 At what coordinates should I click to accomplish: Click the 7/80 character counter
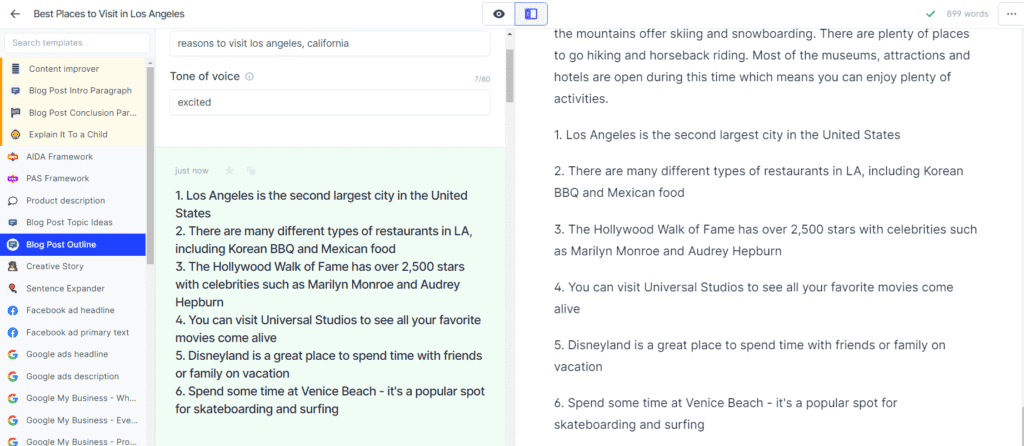482,80
